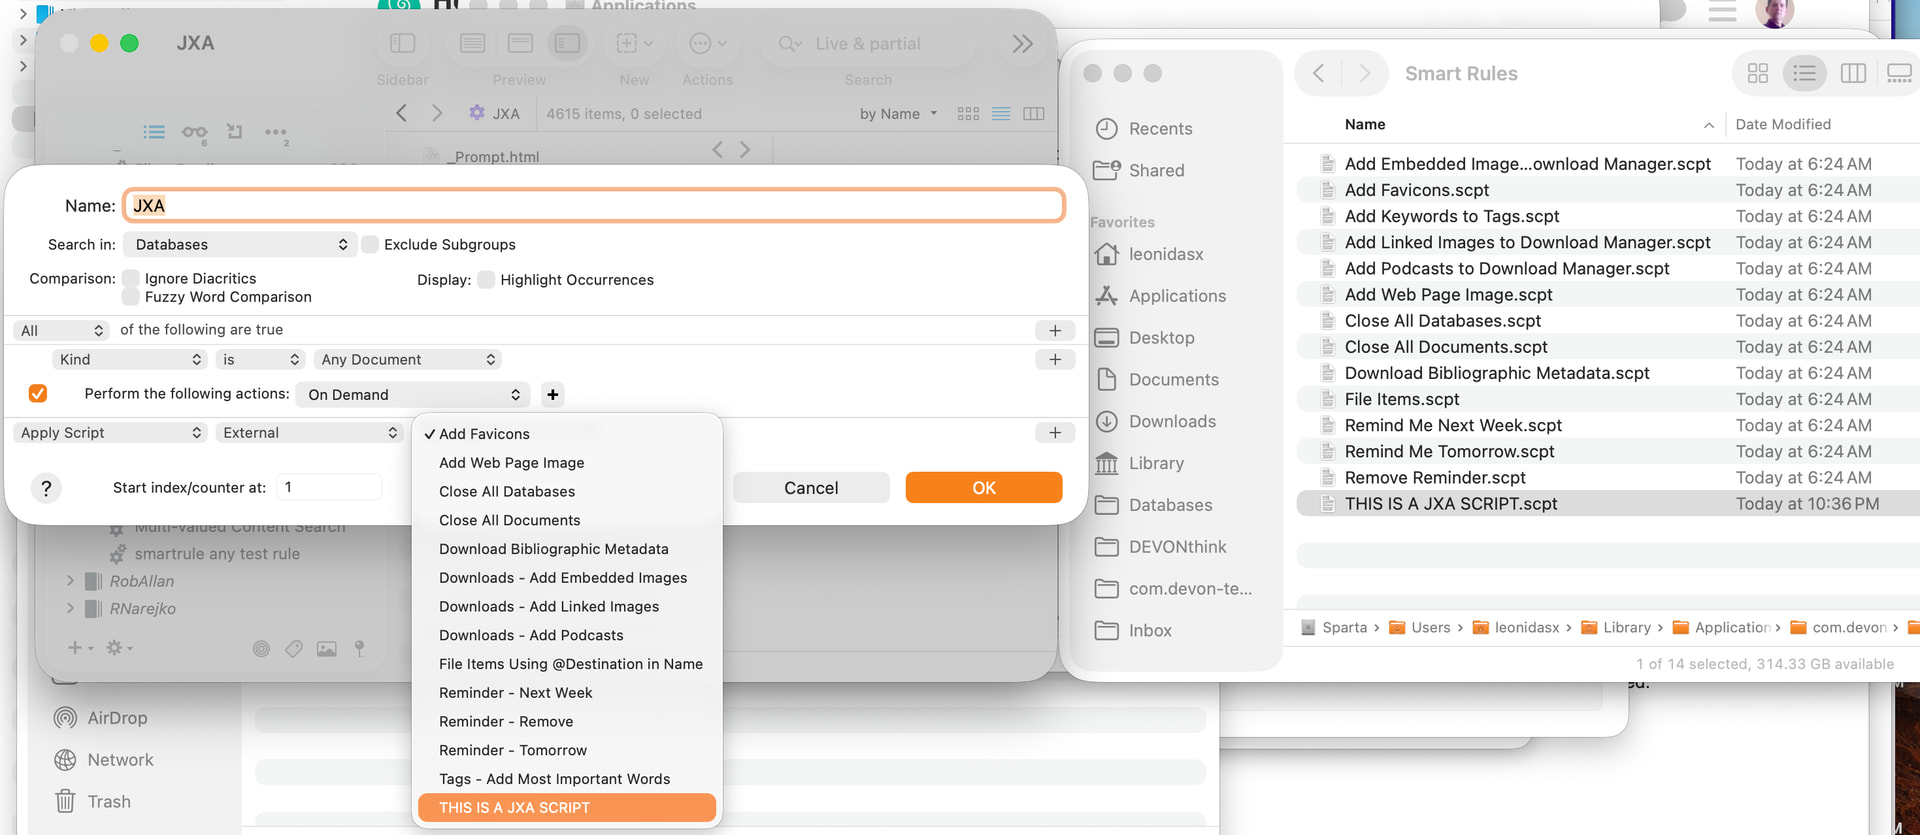Click the help question mark button

(46, 488)
